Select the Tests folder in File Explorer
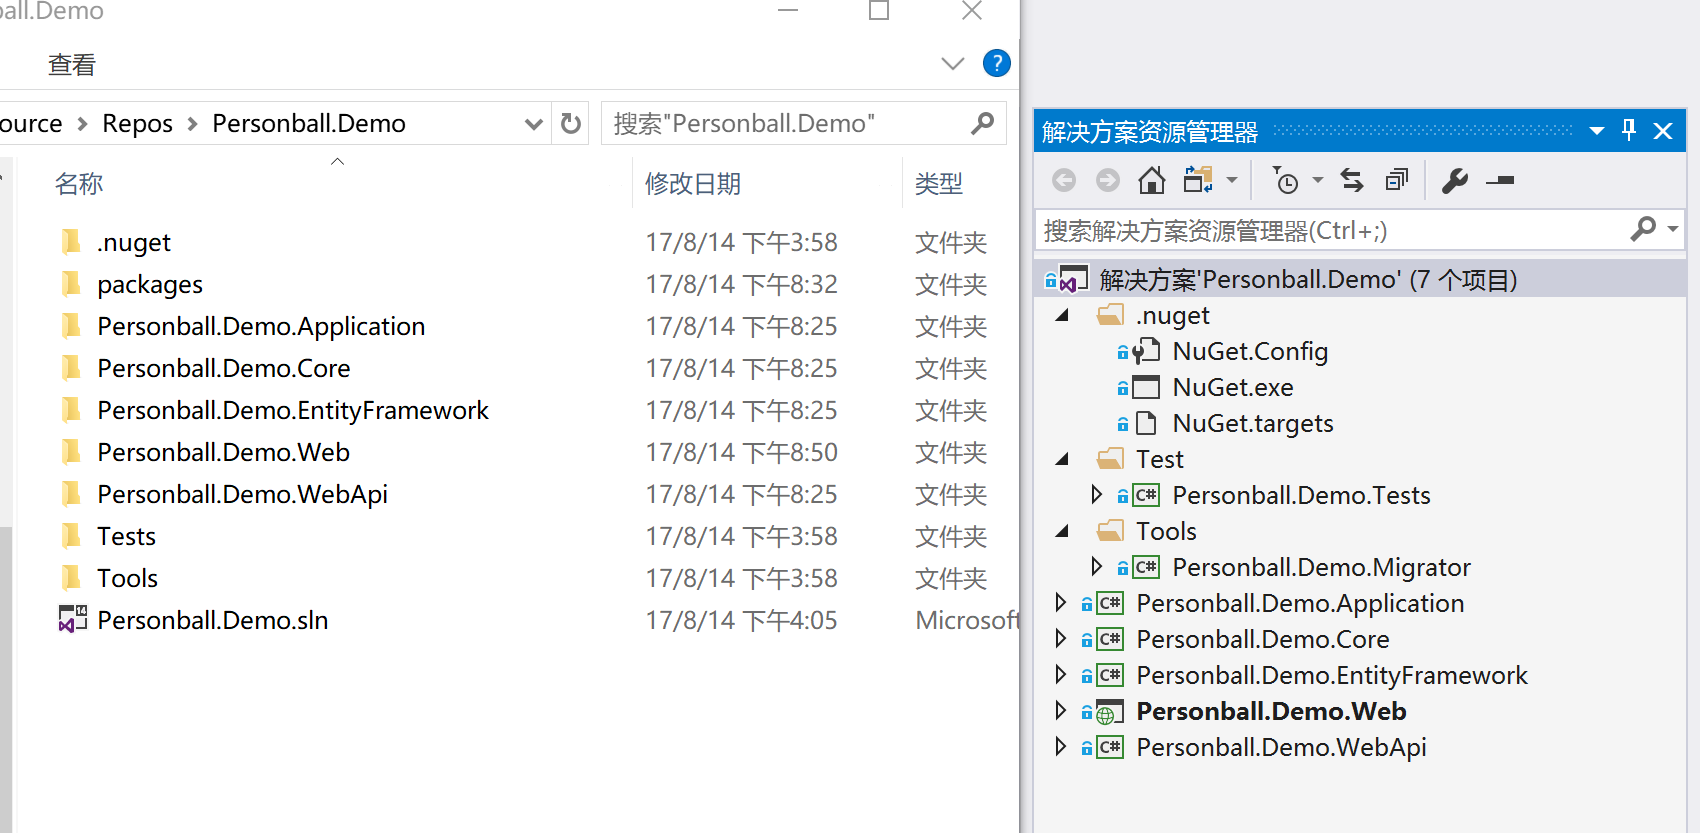 coord(126,537)
